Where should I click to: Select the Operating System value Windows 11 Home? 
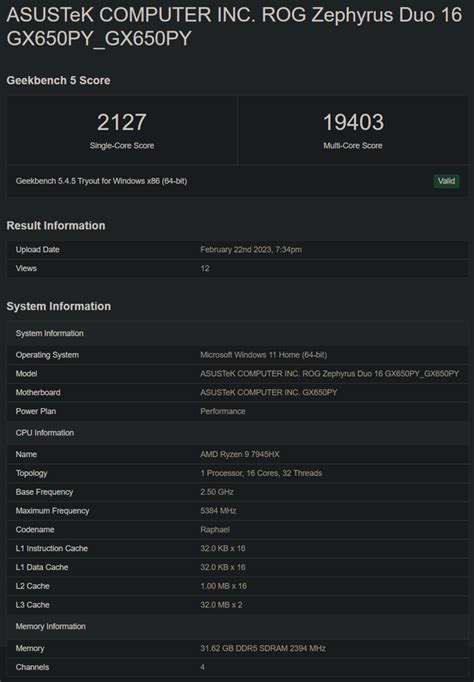coord(264,355)
